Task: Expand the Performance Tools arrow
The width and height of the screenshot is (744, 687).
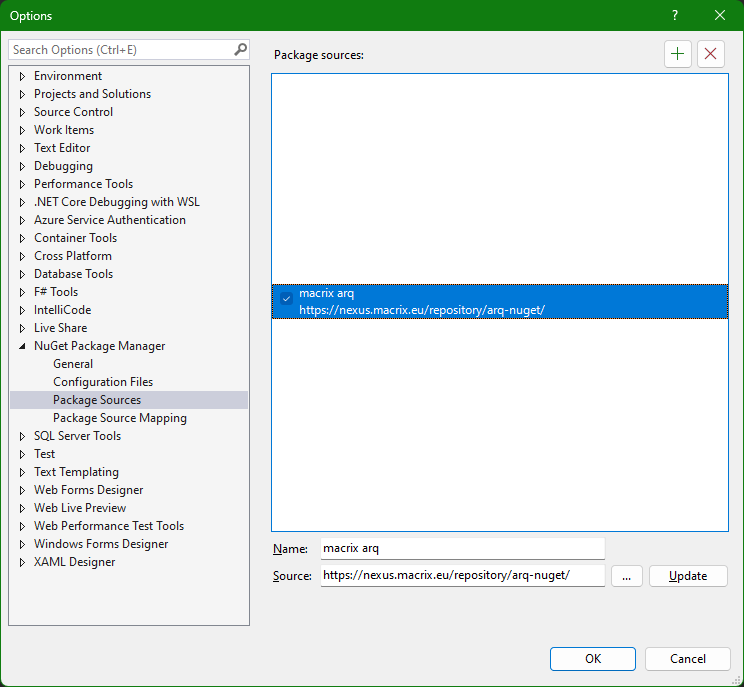Action: pos(22,184)
